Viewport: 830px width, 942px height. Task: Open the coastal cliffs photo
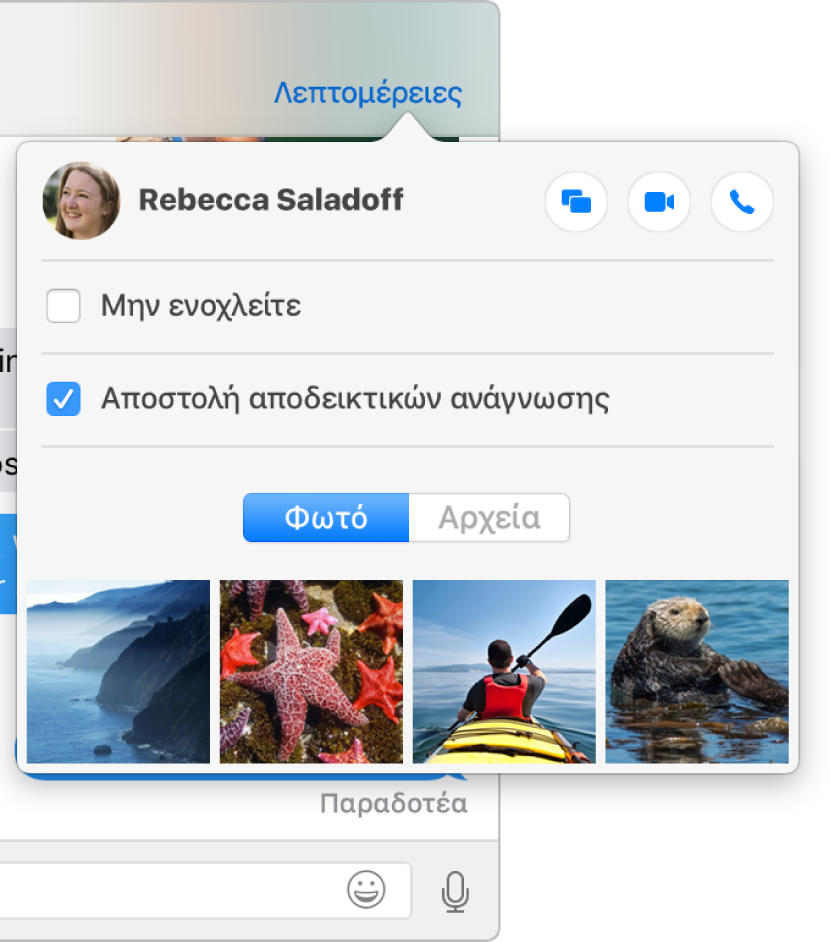(x=118, y=672)
